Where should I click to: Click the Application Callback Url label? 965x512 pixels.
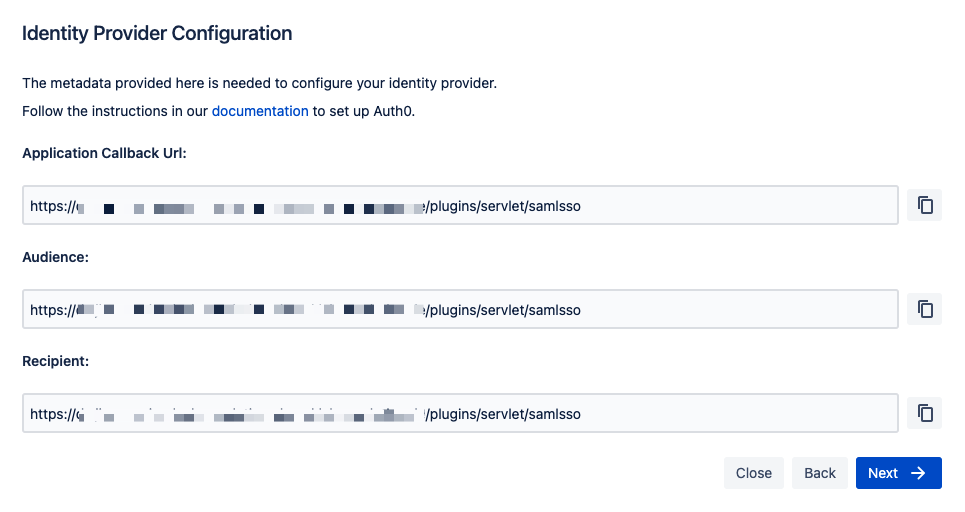[104, 153]
